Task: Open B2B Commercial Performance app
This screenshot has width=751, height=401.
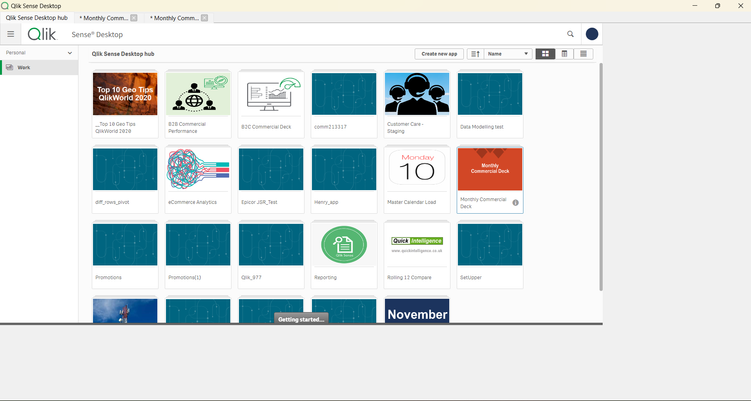Action: click(x=198, y=104)
